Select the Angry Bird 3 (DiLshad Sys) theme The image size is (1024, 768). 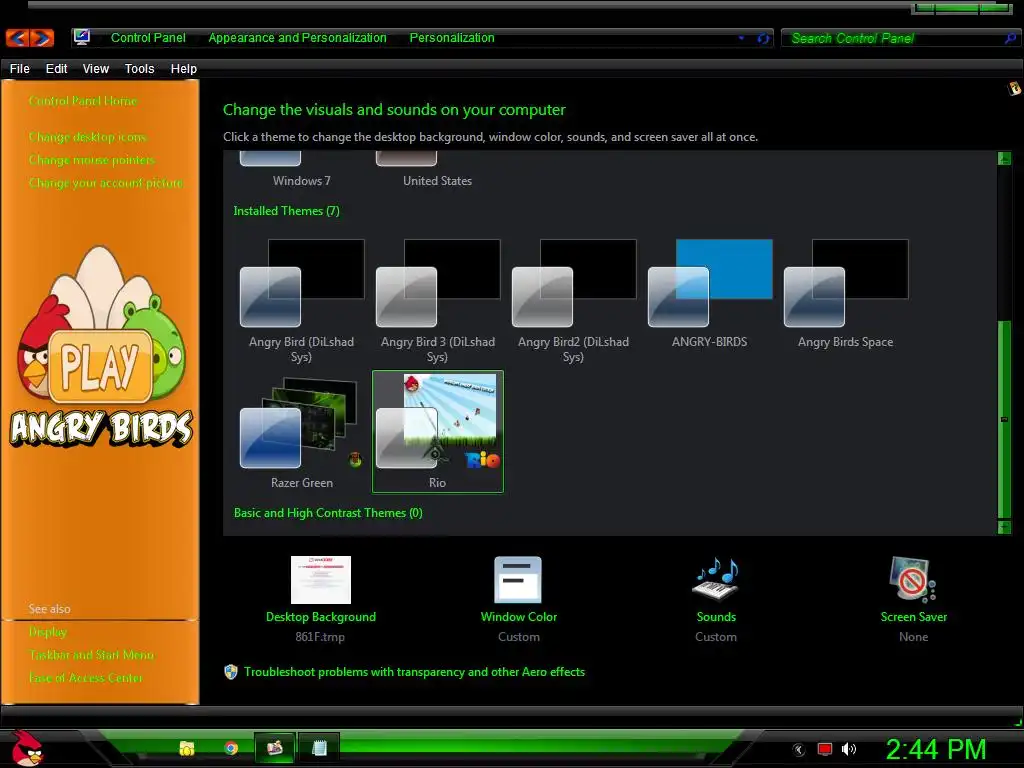coord(438,300)
